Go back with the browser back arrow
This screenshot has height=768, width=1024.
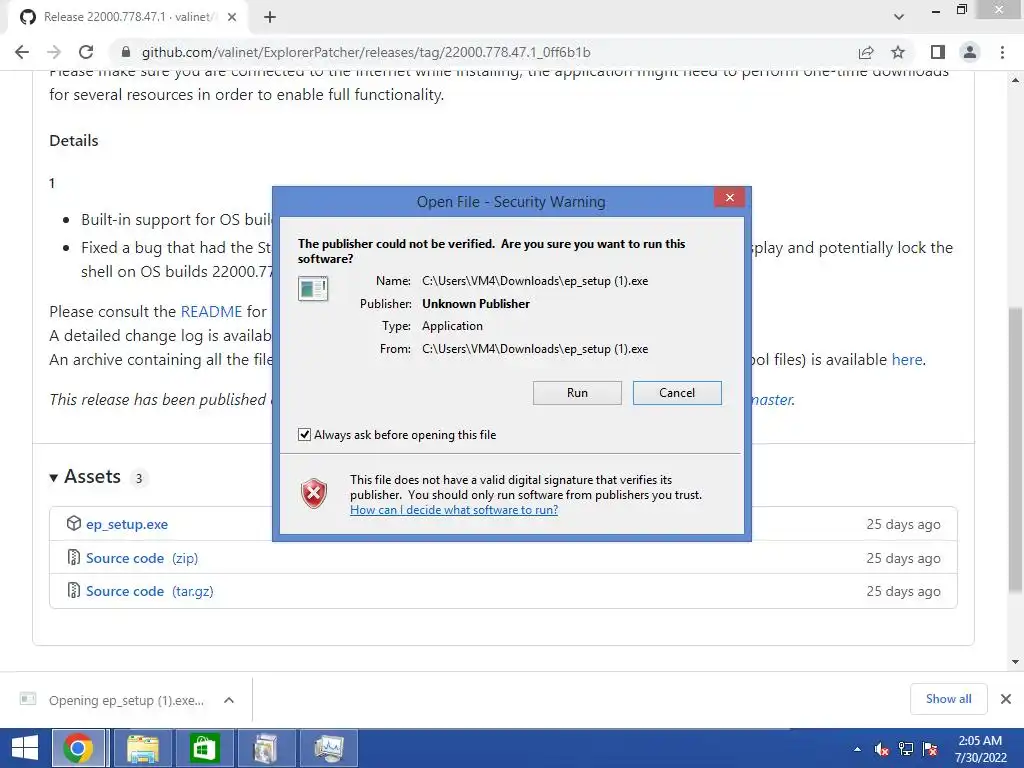[x=22, y=52]
